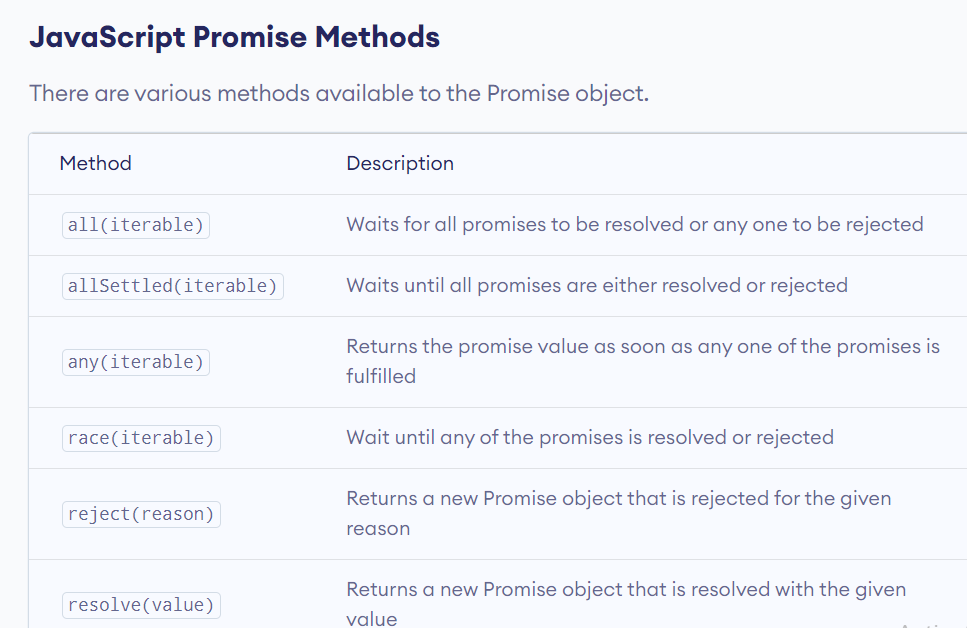
Task: Click description about rejected for the given reason
Action: 619,513
